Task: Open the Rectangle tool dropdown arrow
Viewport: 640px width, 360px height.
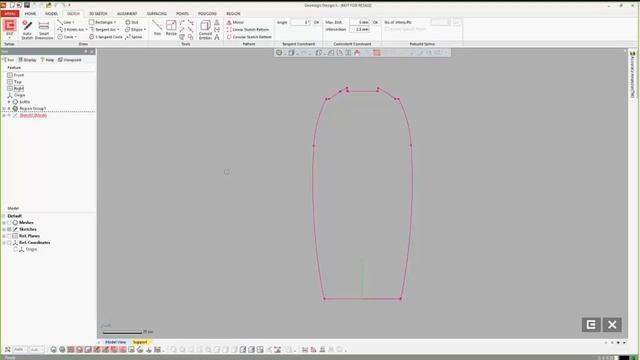Action: [115, 22]
